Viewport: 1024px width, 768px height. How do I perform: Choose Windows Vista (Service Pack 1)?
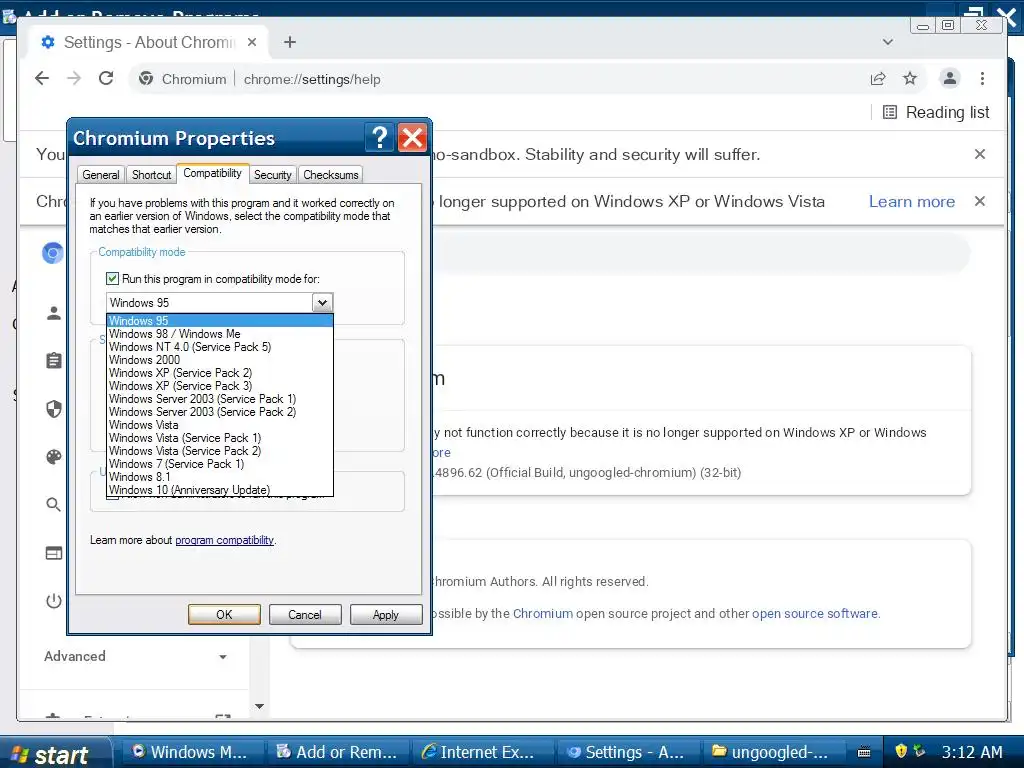point(219,438)
